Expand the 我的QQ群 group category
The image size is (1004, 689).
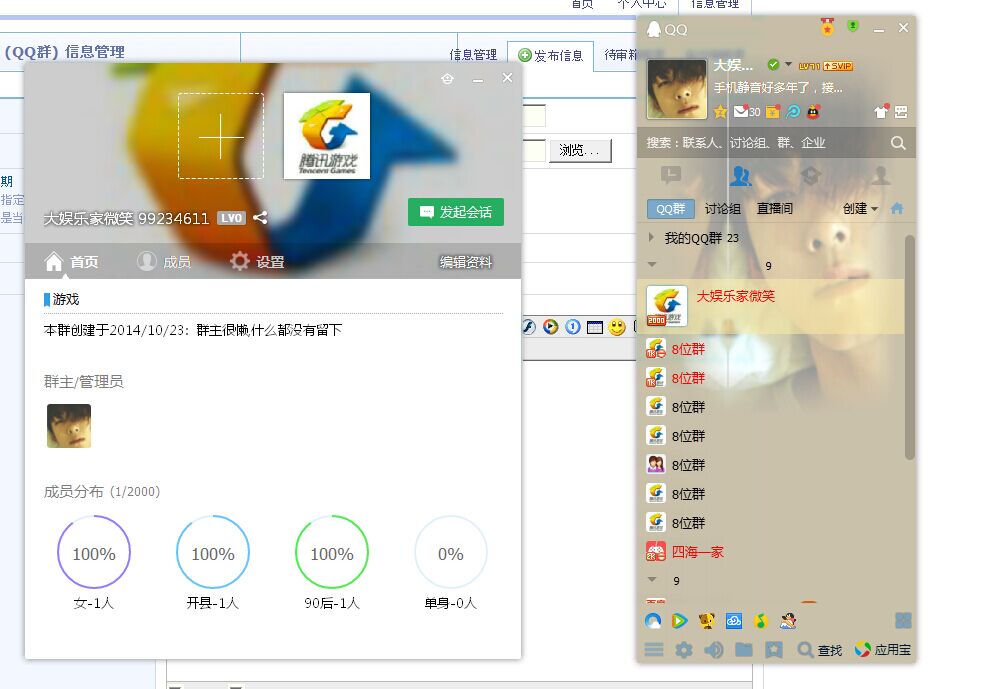[651, 238]
